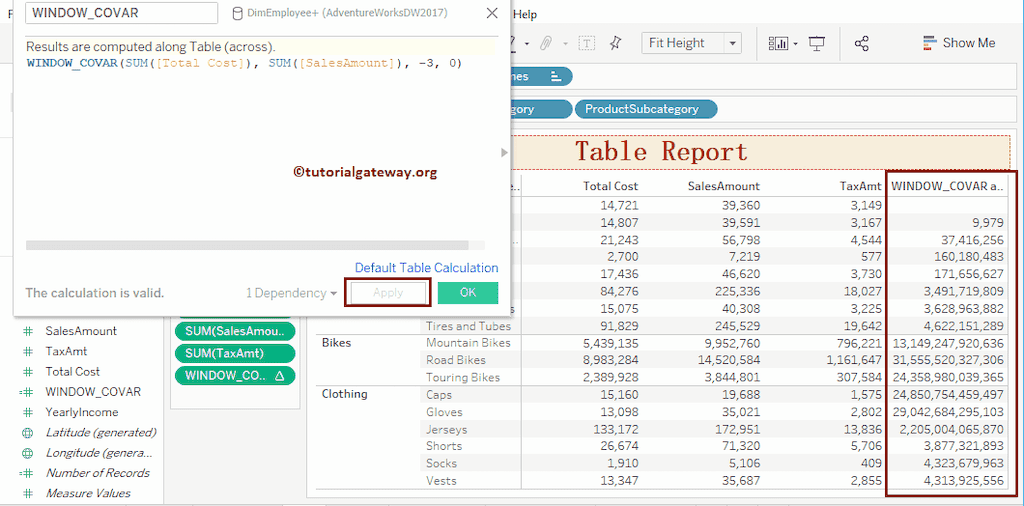Click the formula text WINDOW_COVAR expression

245,63
